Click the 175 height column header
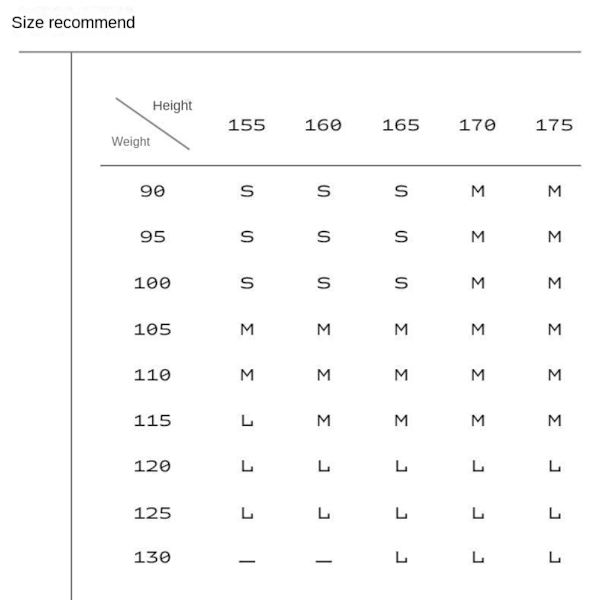The image size is (600, 600). pos(554,125)
